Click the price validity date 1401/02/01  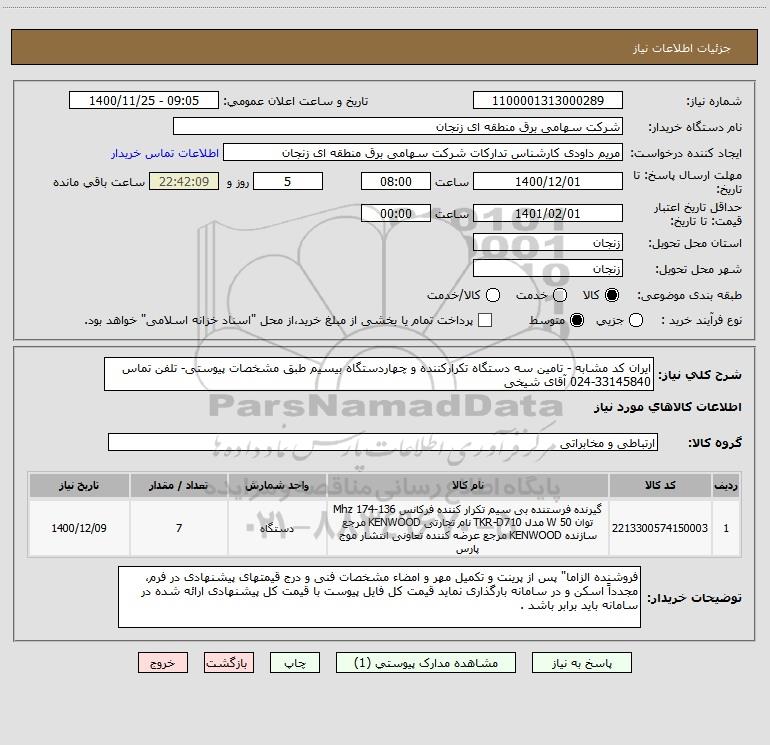(548, 213)
